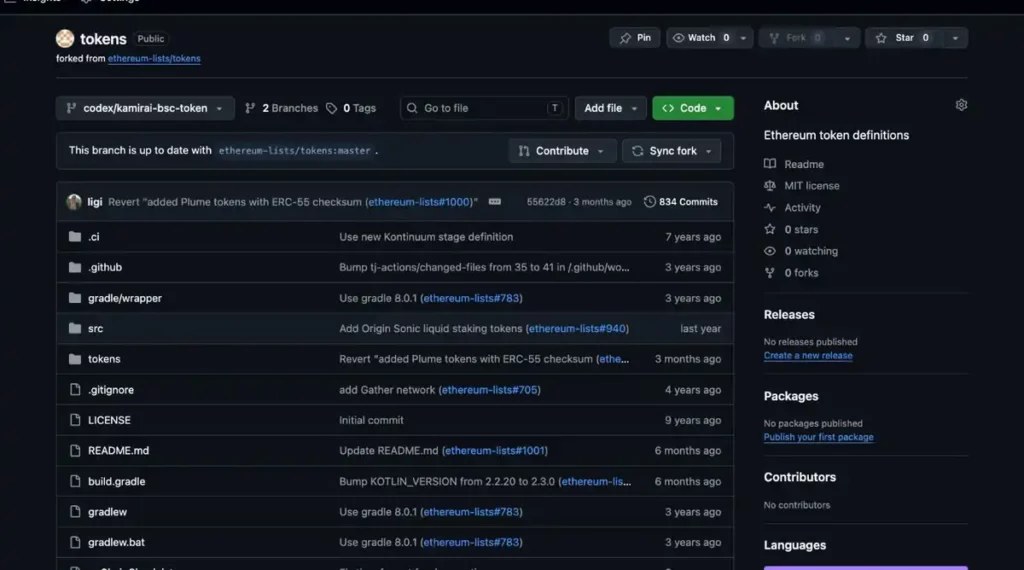Open the src folder
Screen dimensions: 1024x570
click(x=95, y=328)
